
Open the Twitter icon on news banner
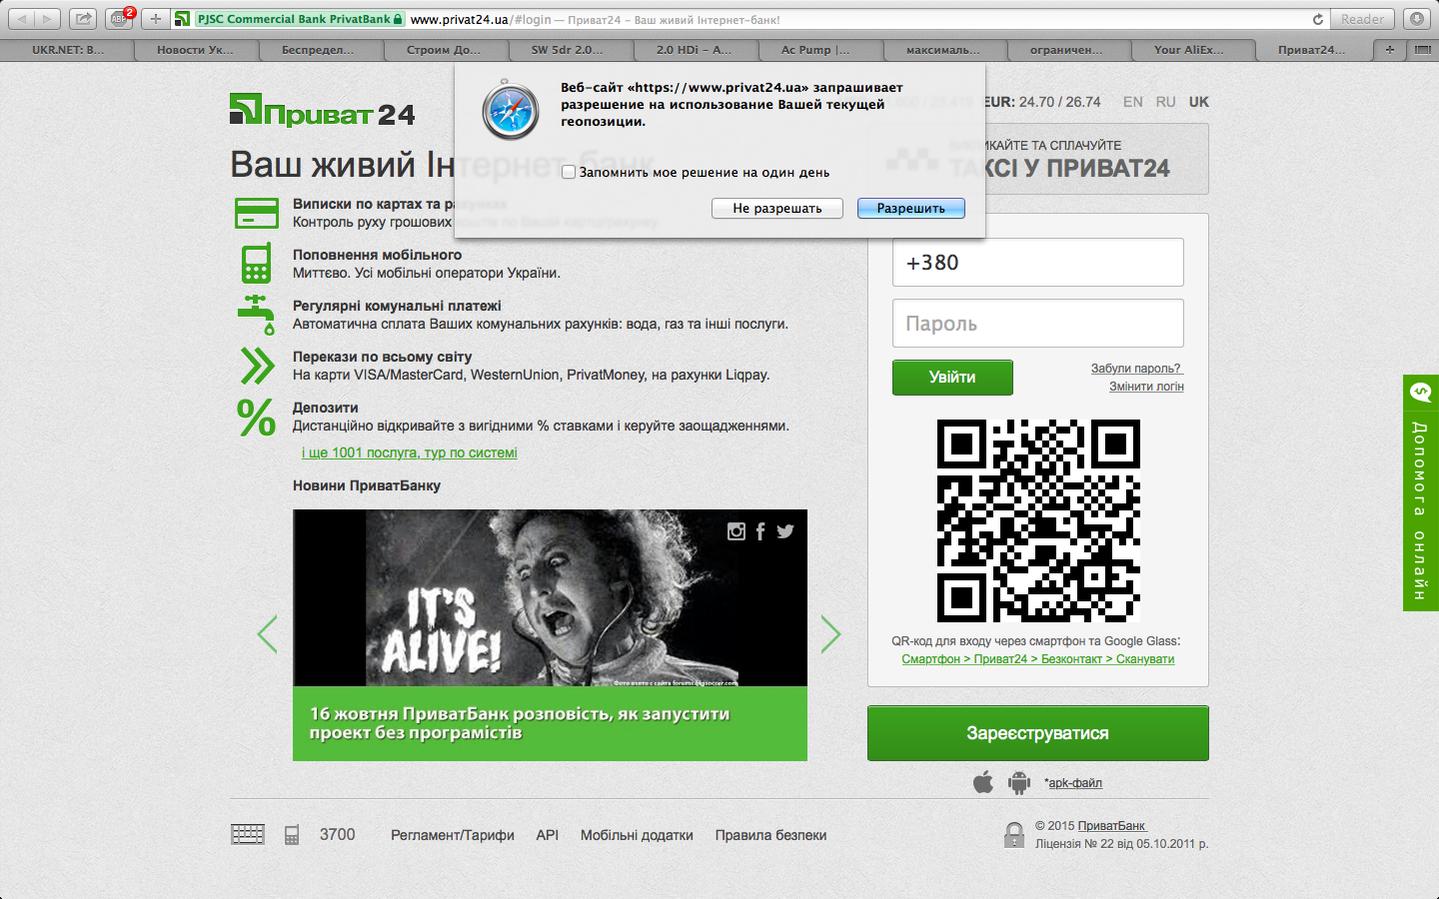tap(785, 531)
